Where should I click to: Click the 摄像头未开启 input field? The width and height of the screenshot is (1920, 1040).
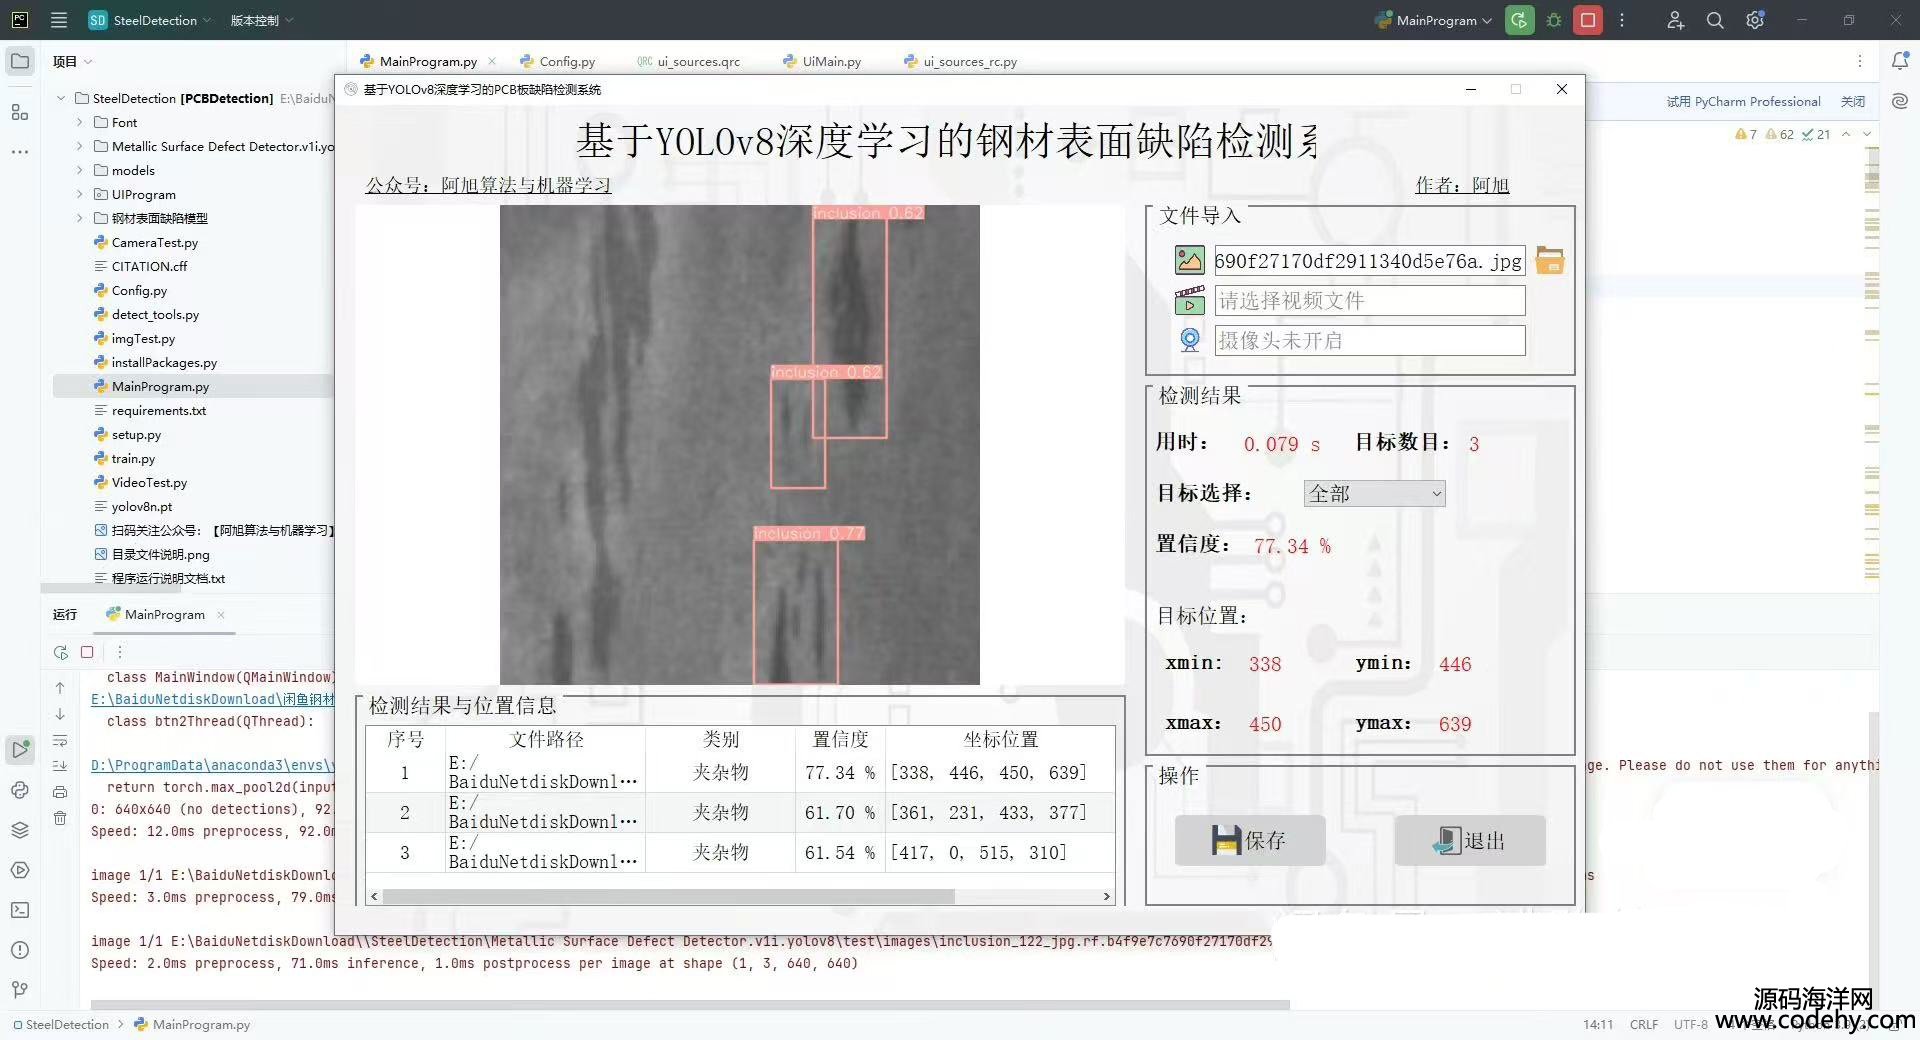[1370, 340]
